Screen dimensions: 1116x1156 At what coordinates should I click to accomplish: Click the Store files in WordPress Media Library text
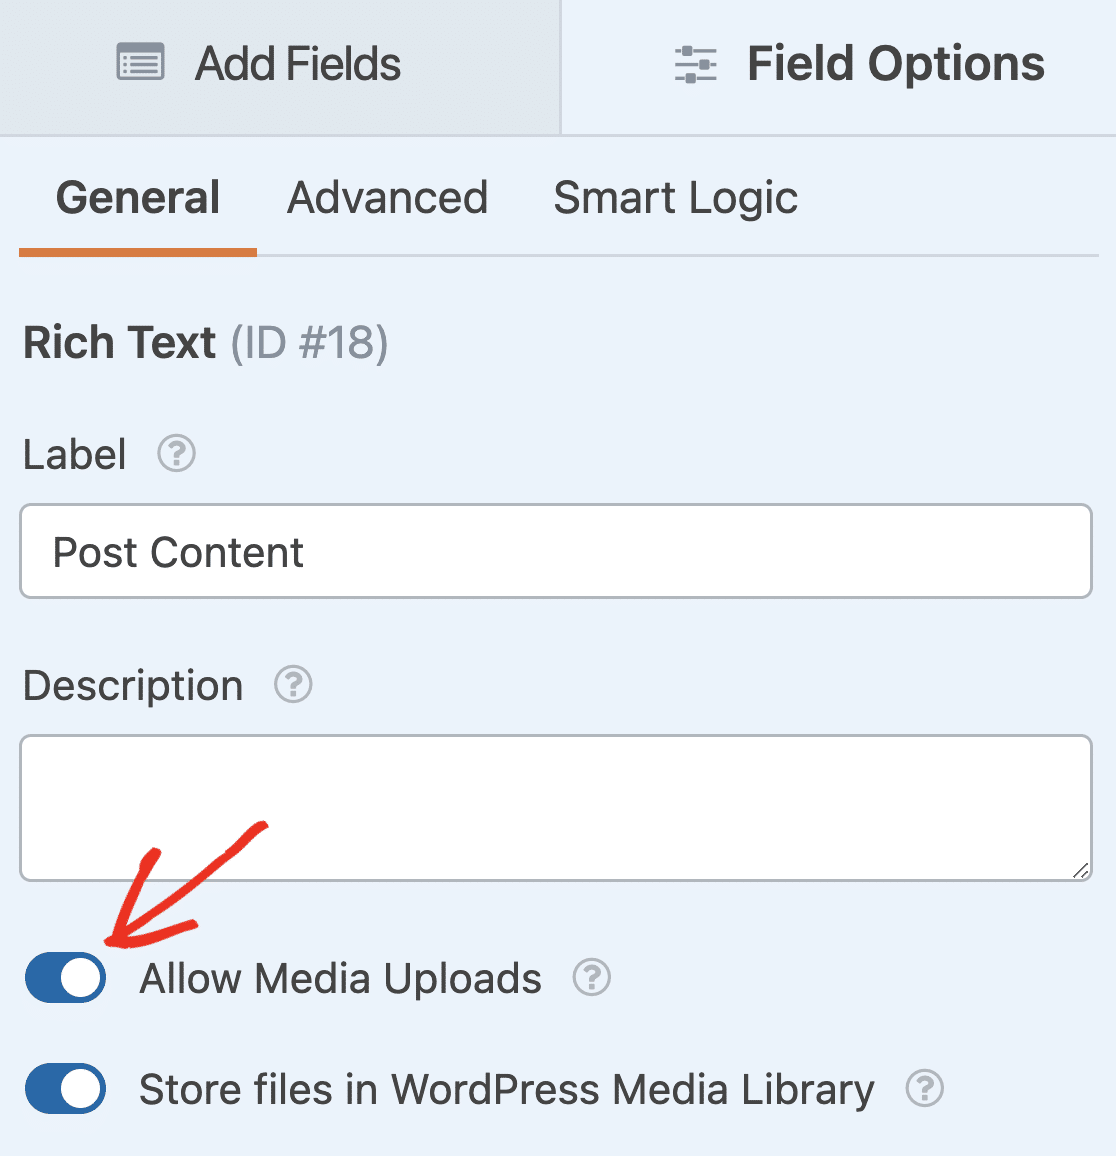506,1090
